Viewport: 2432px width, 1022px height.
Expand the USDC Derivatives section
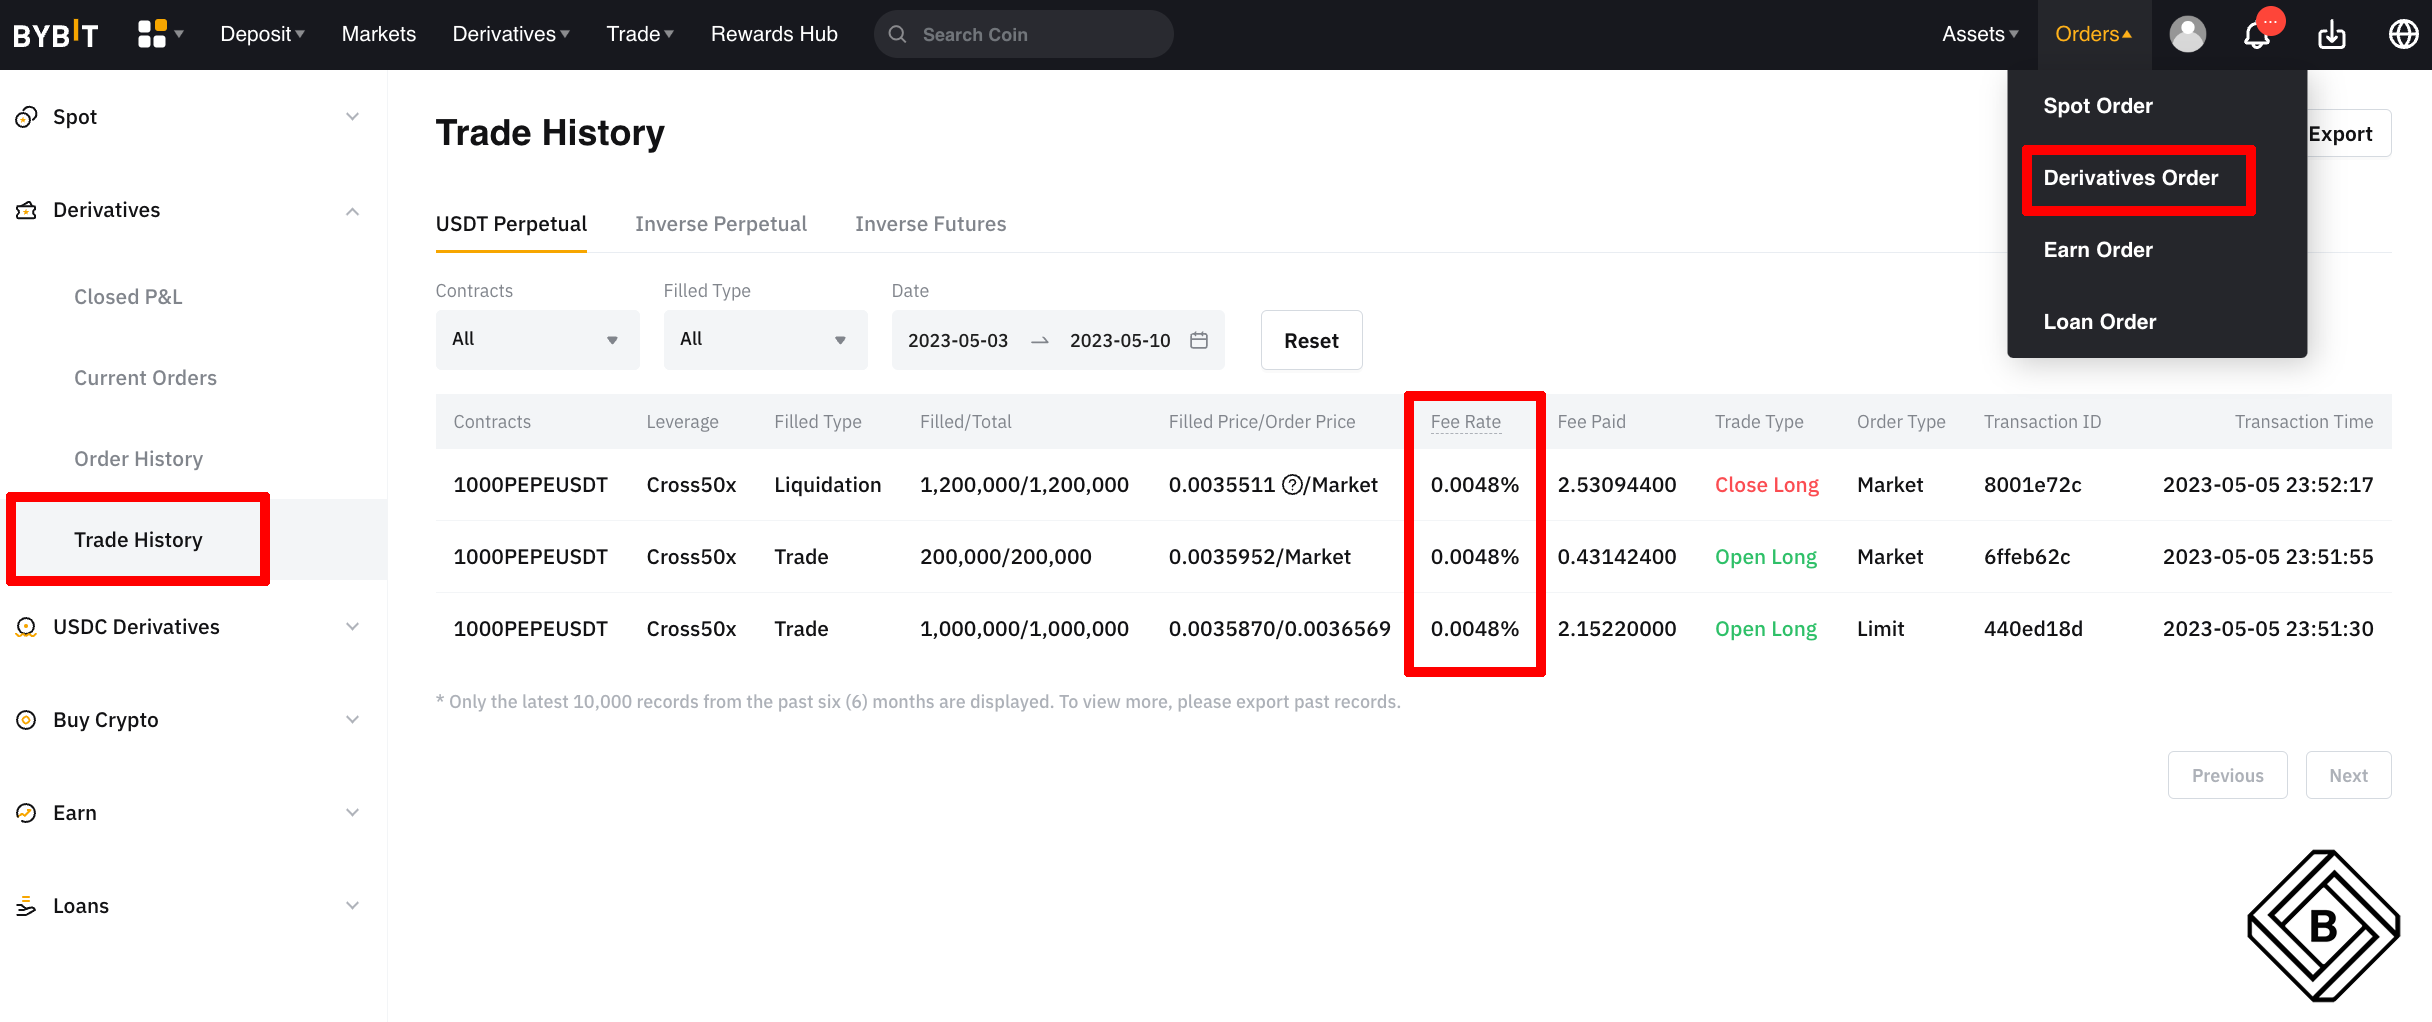point(352,627)
